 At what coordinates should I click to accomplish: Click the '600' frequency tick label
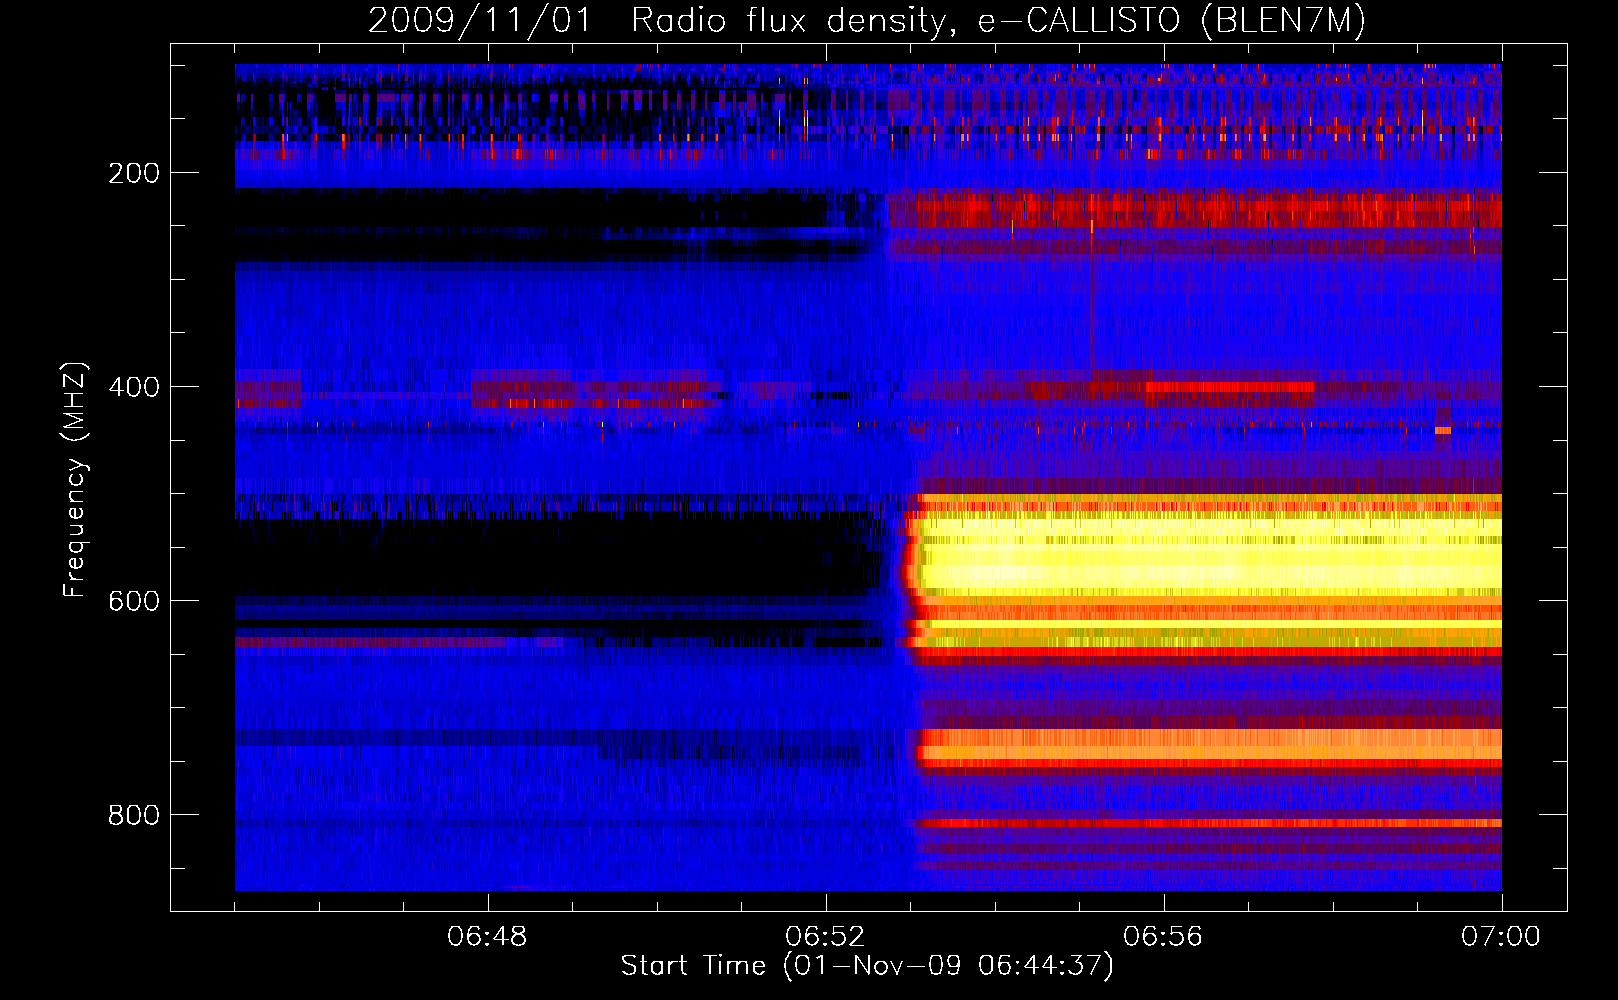pos(134,601)
